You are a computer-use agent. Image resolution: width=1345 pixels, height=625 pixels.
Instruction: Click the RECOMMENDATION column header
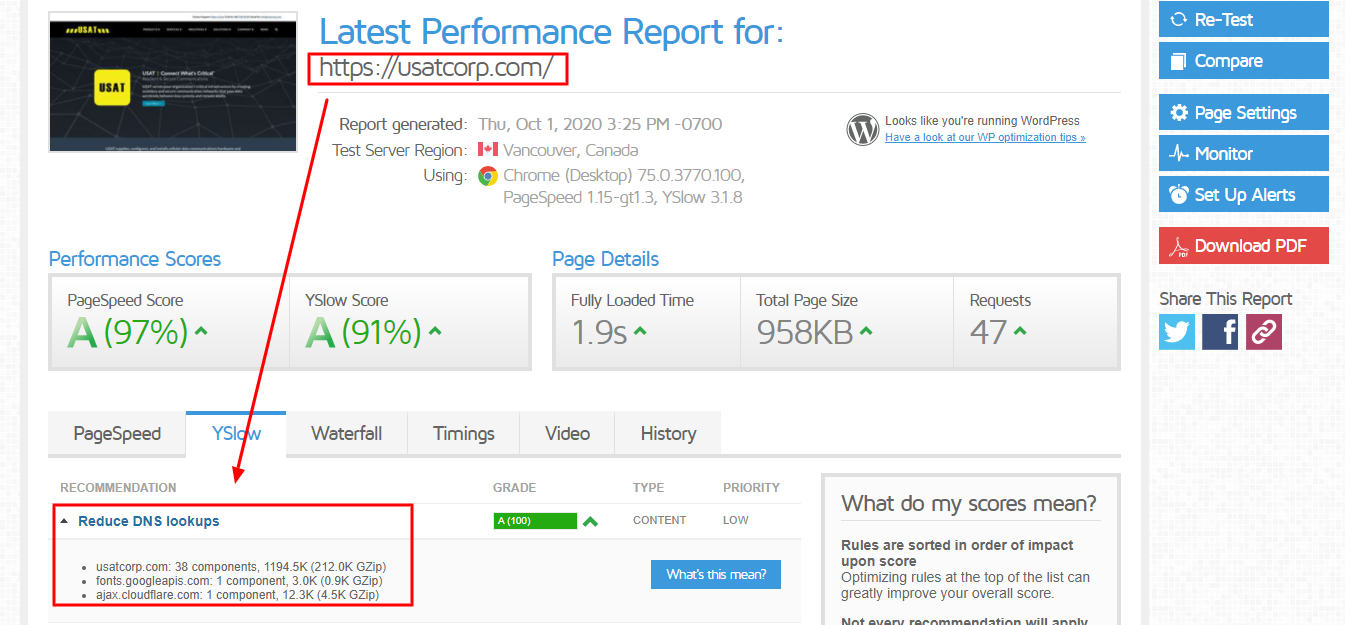[118, 488]
